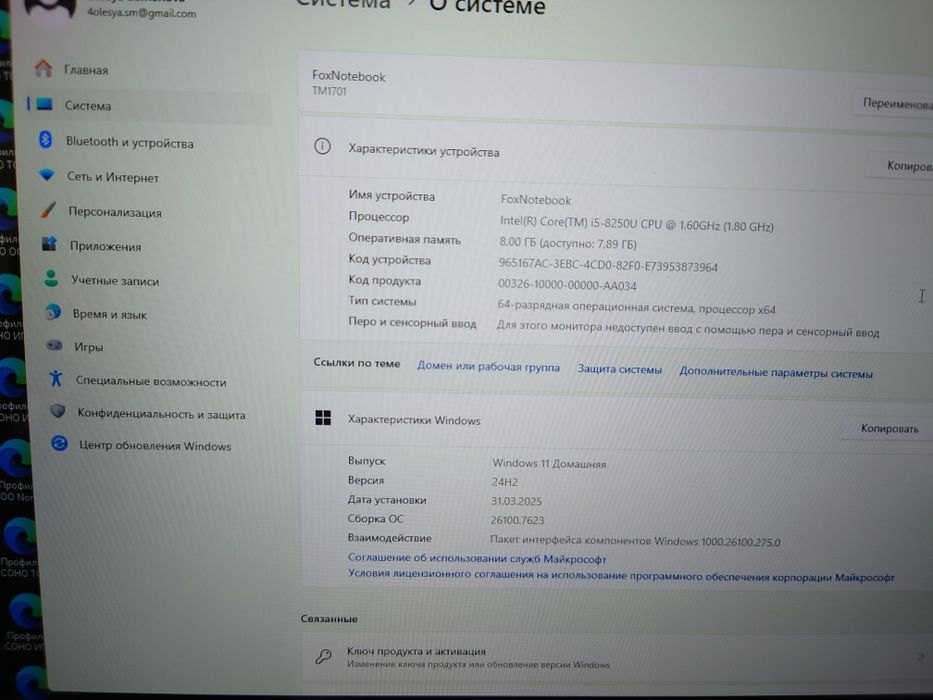Click the Bluetooth icon in sidebar
Viewport: 933px width, 700px height.
click(x=46, y=140)
